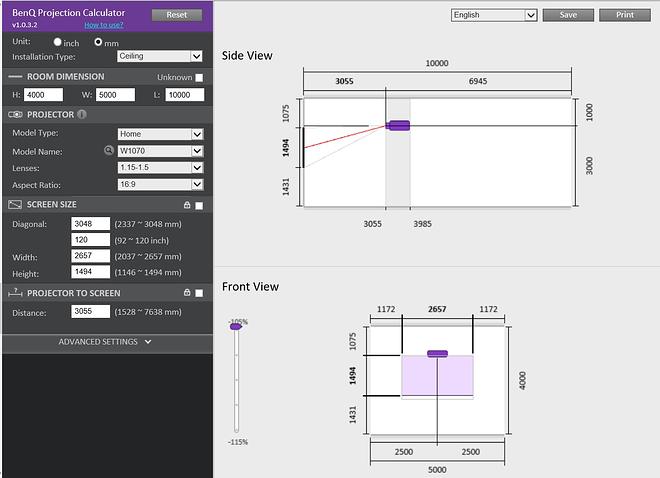Select mm unit radio button
This screenshot has width=660, height=478.
pyautogui.click(x=98, y=42)
